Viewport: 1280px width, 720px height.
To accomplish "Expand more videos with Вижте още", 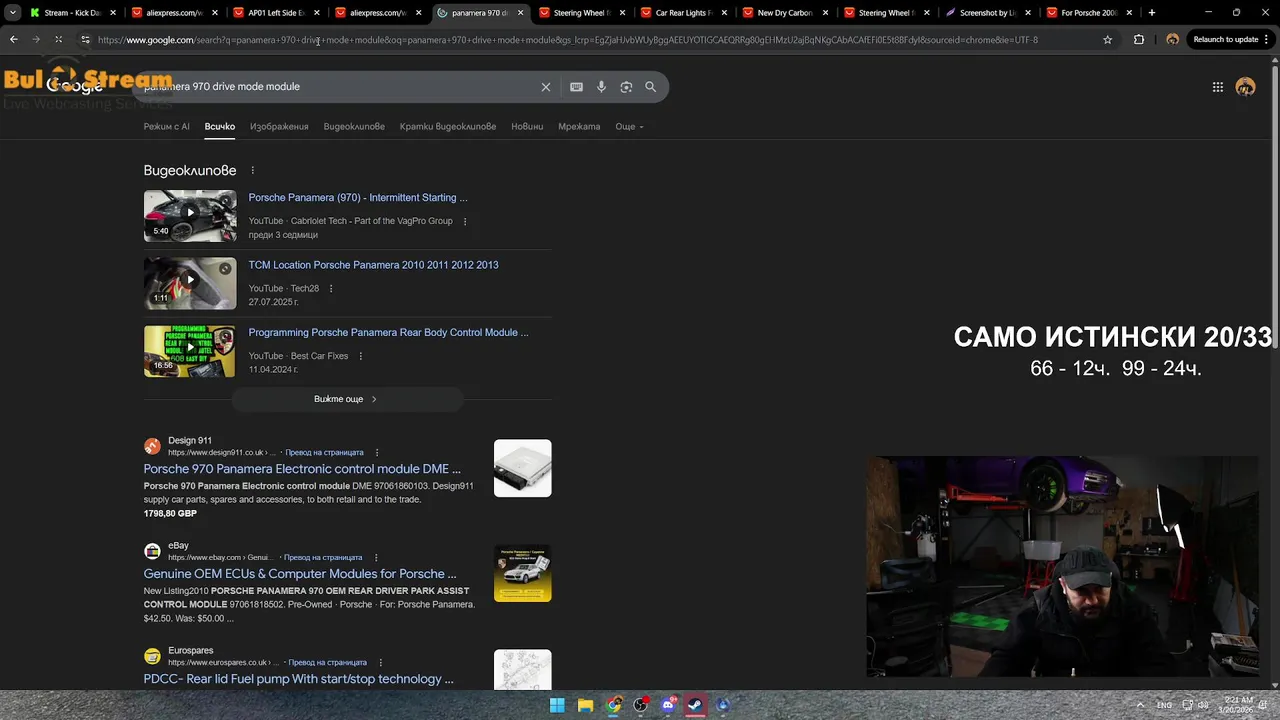I will tap(347, 399).
